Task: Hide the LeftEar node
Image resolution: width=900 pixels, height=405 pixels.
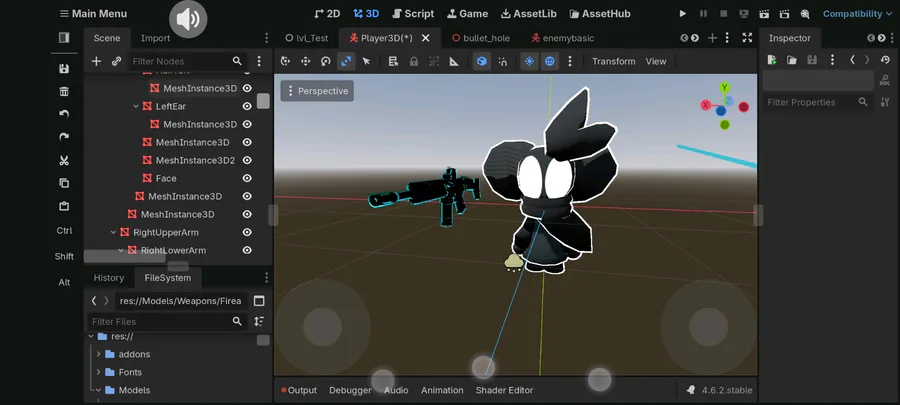Action: point(247,106)
